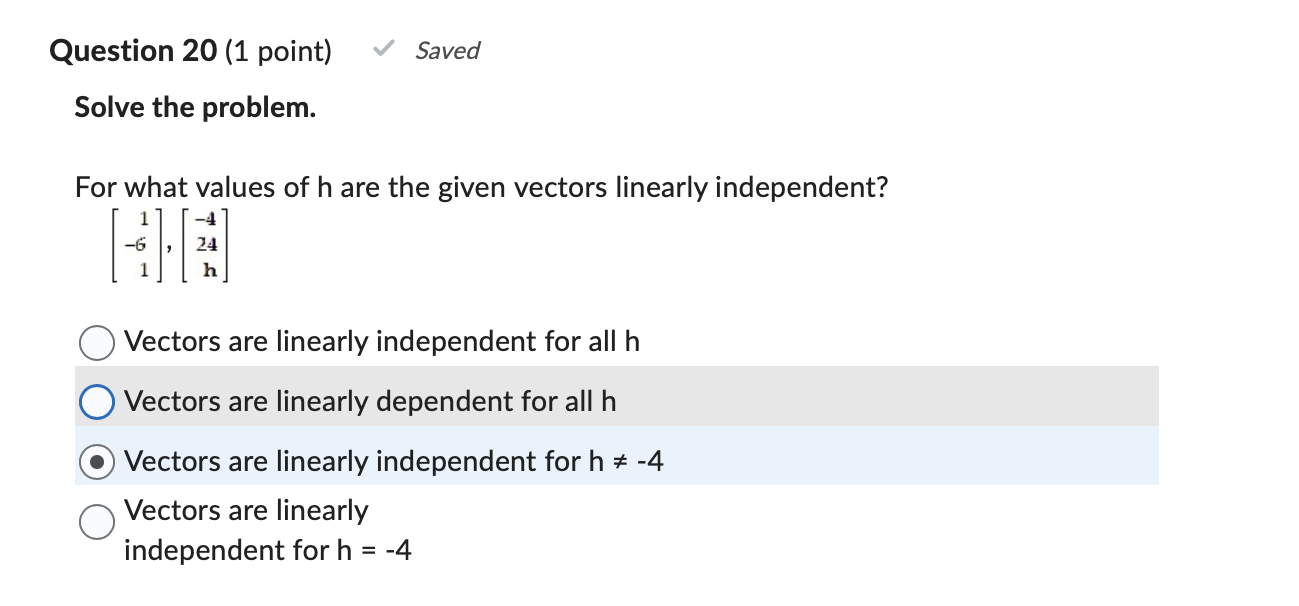Click the 'Solve the problem.' text

195,107
